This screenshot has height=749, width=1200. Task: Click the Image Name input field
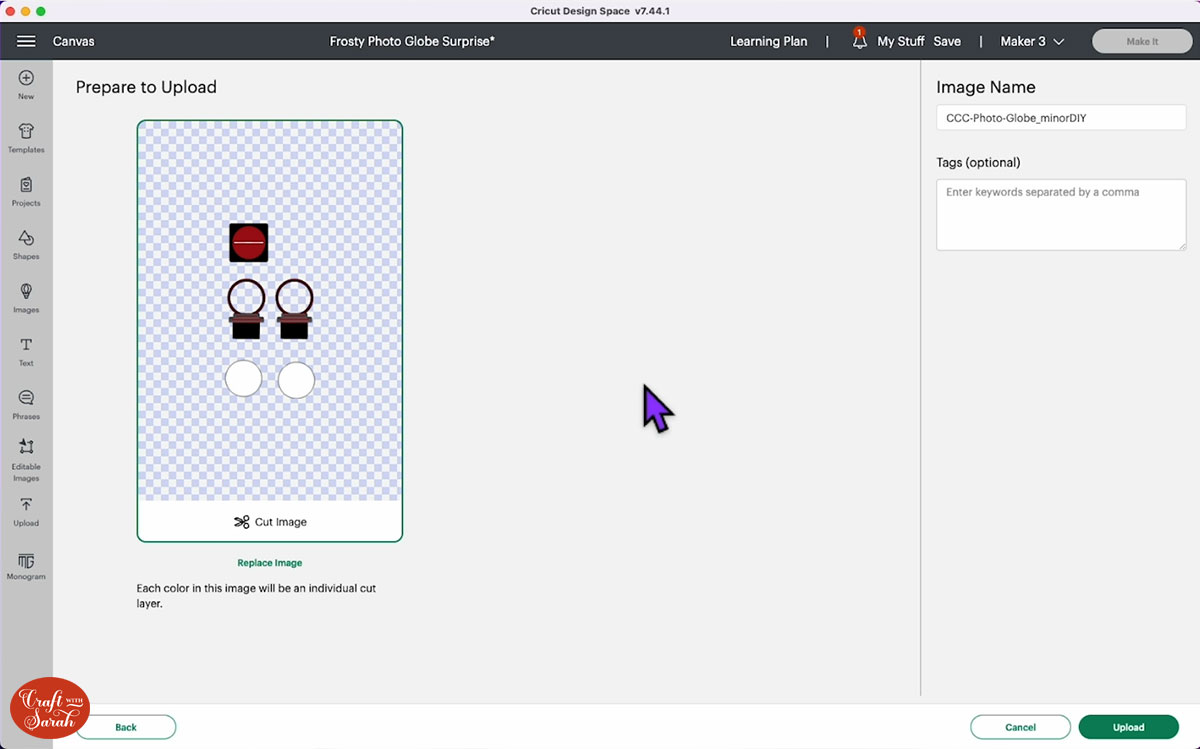pyautogui.click(x=1061, y=118)
